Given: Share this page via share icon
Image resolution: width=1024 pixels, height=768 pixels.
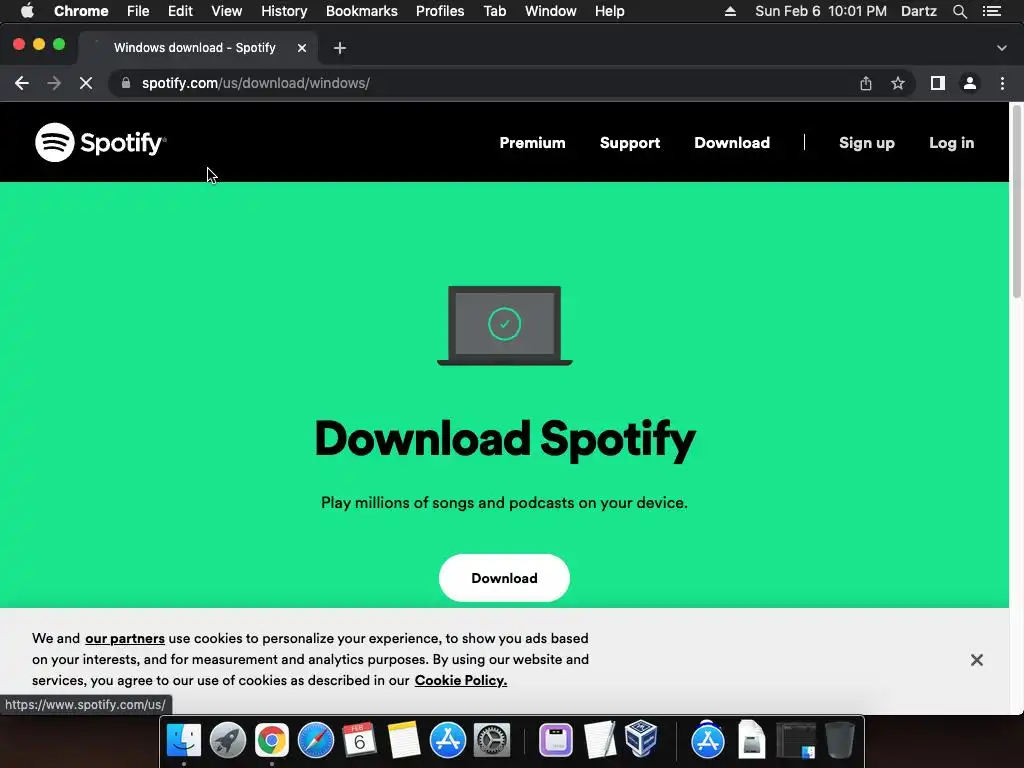Looking at the screenshot, I should [865, 83].
